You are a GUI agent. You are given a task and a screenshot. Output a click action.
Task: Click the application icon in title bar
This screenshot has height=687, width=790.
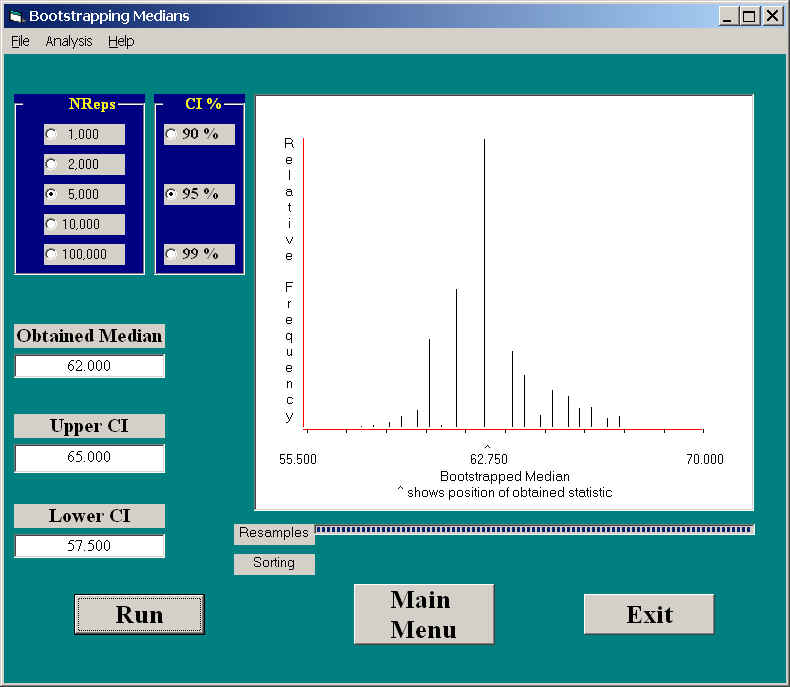coord(14,16)
